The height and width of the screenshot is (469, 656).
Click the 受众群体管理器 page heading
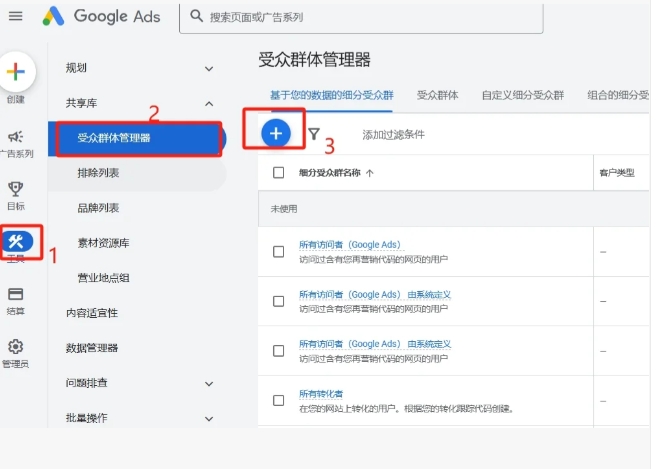315,59
